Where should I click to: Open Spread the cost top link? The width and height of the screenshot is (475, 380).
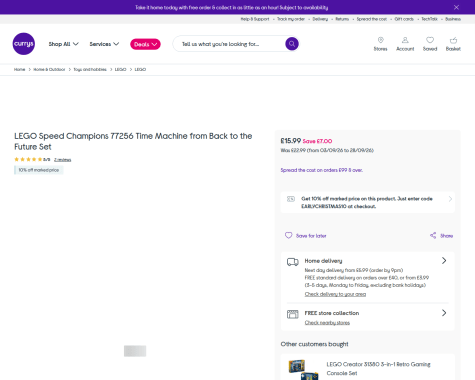[372, 19]
